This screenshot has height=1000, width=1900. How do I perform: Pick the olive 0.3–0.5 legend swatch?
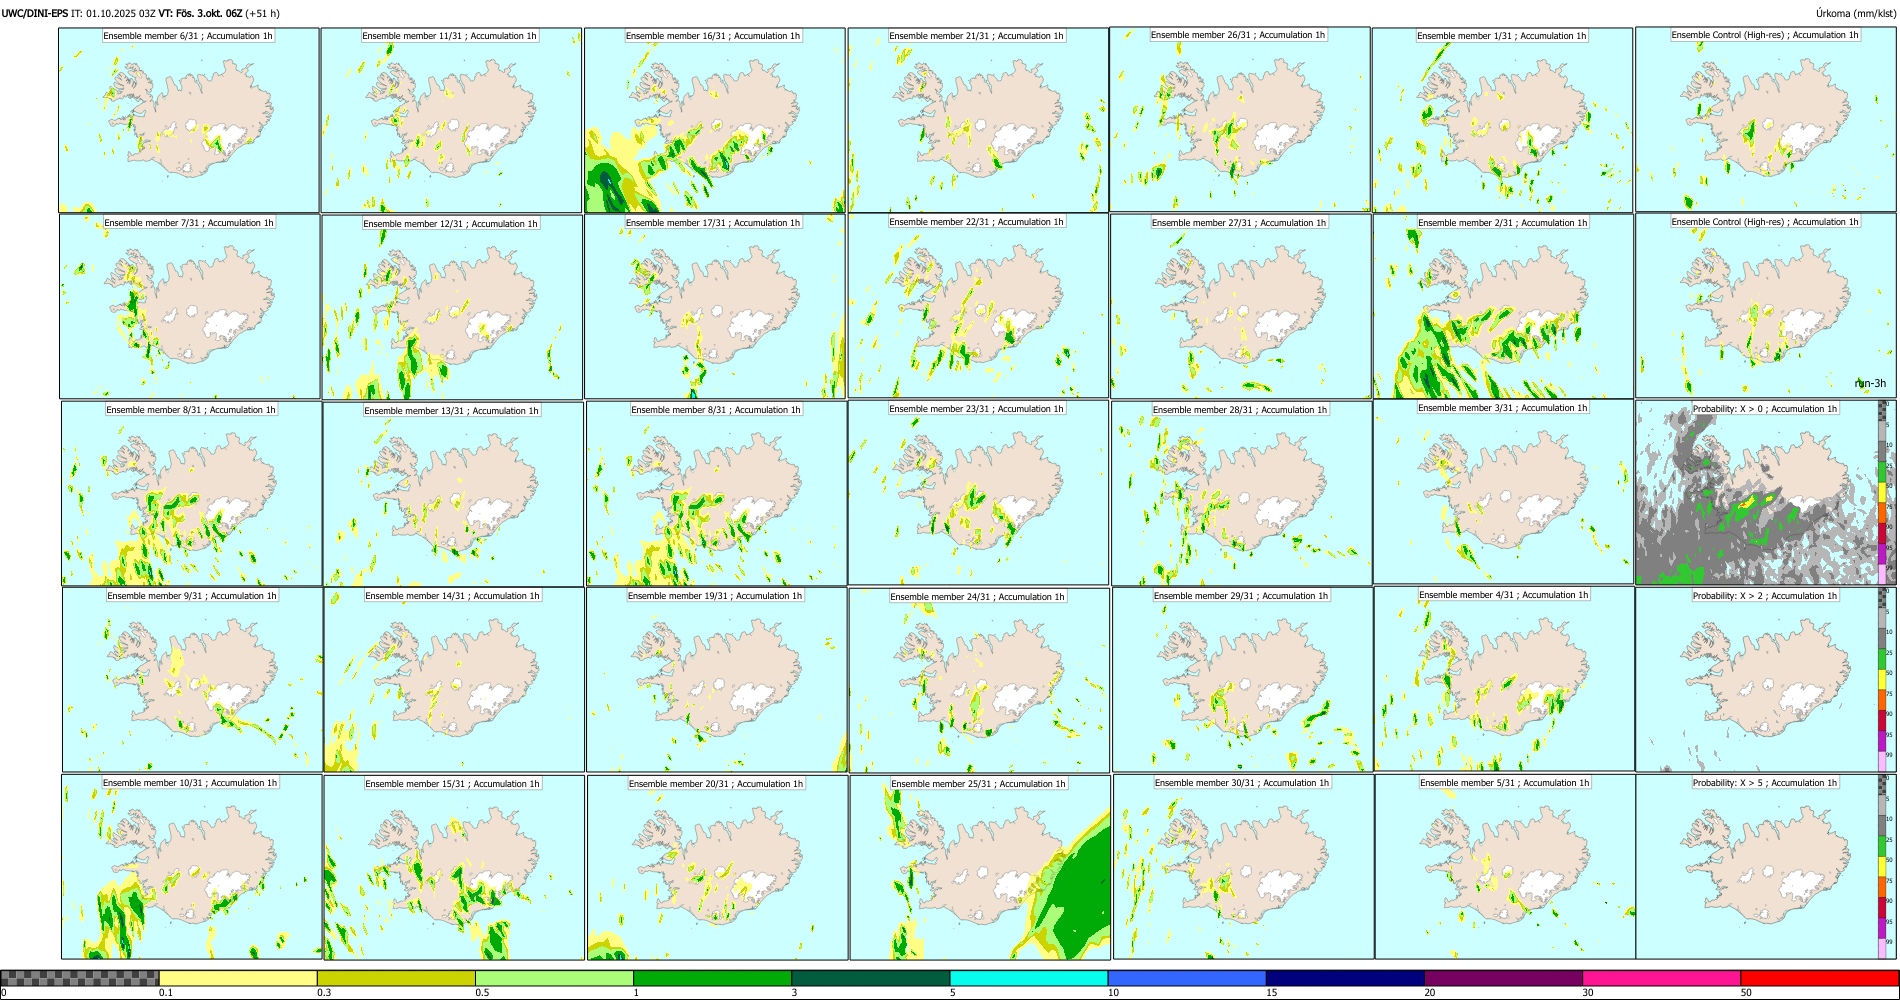396,978
